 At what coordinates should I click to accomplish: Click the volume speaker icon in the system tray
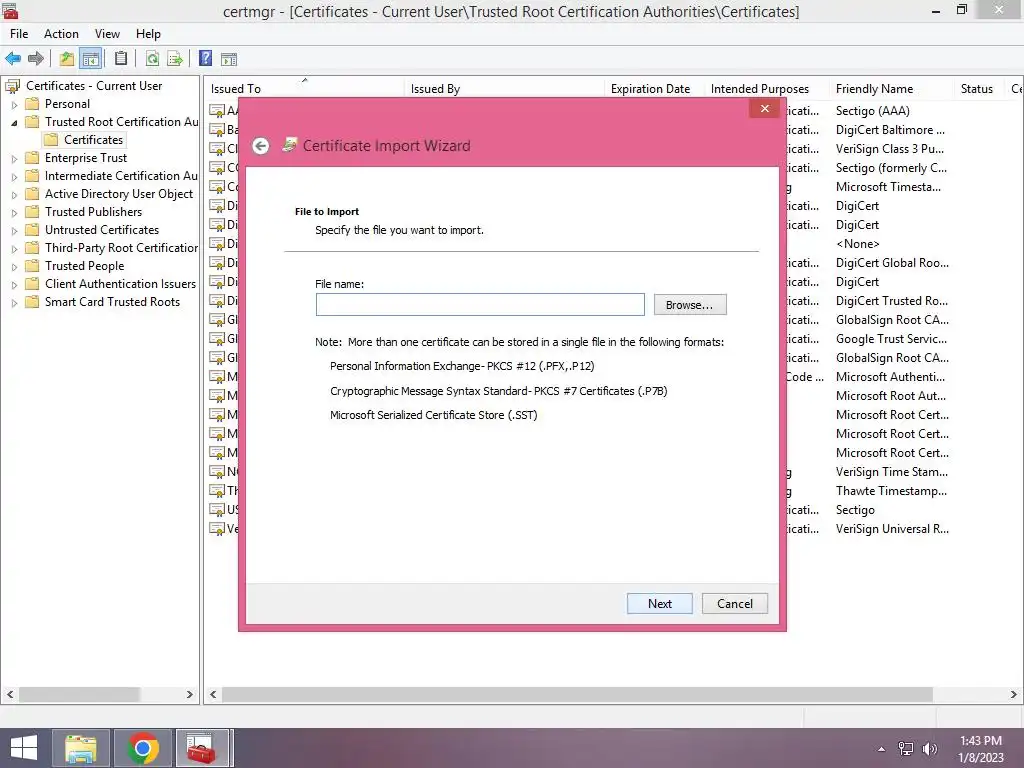[929, 749]
